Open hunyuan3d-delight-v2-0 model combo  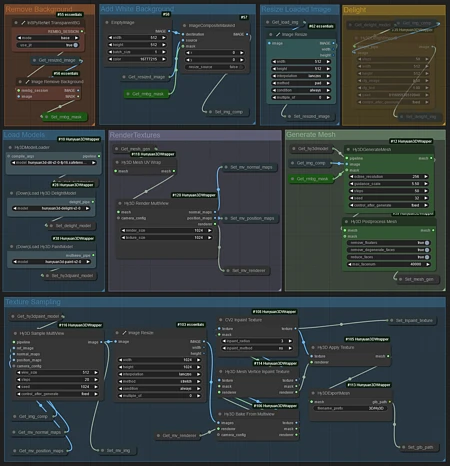pyautogui.click(x=51, y=208)
